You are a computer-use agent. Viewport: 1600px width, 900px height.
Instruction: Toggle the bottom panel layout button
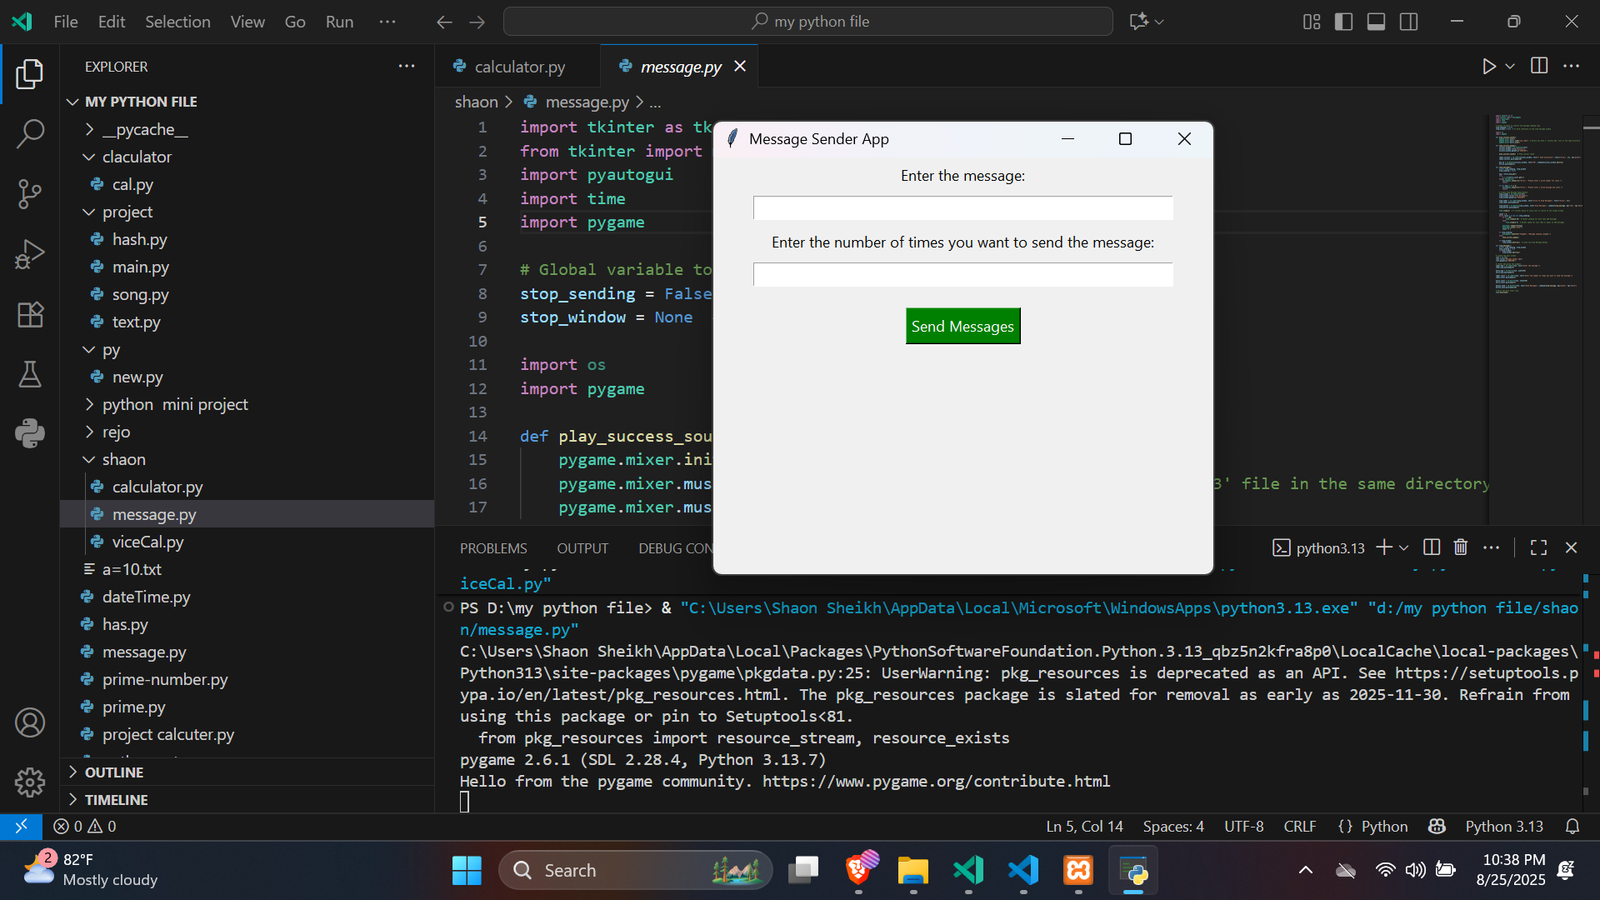pos(1376,22)
